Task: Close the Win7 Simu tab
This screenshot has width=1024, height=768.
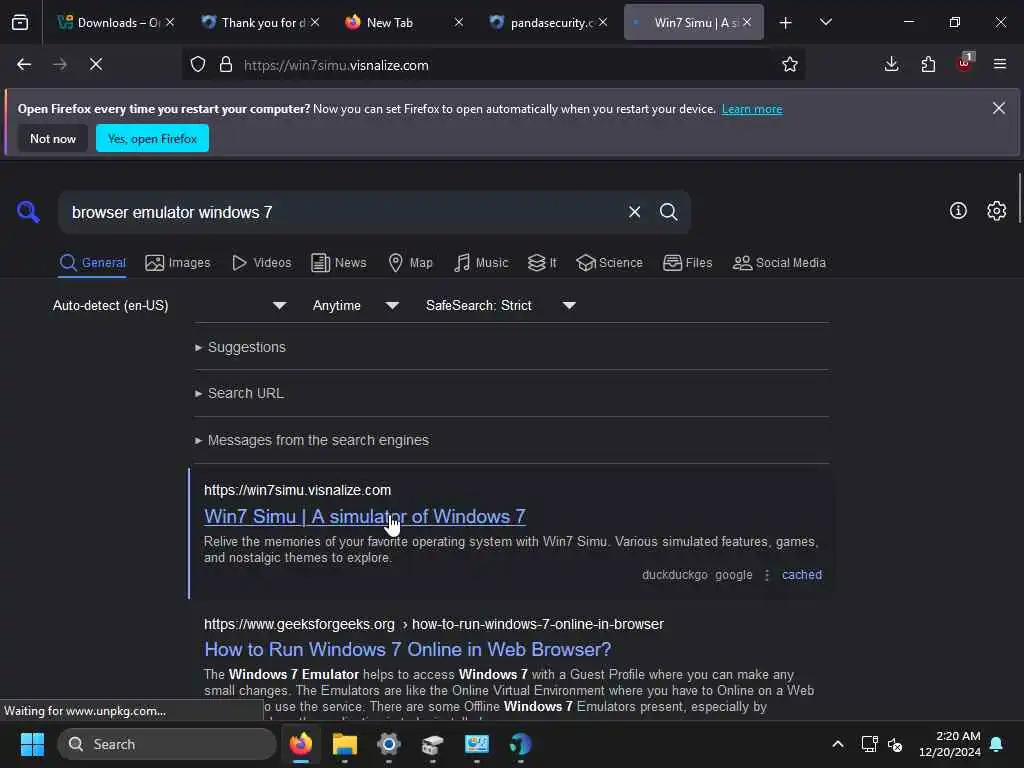Action: [746, 23]
